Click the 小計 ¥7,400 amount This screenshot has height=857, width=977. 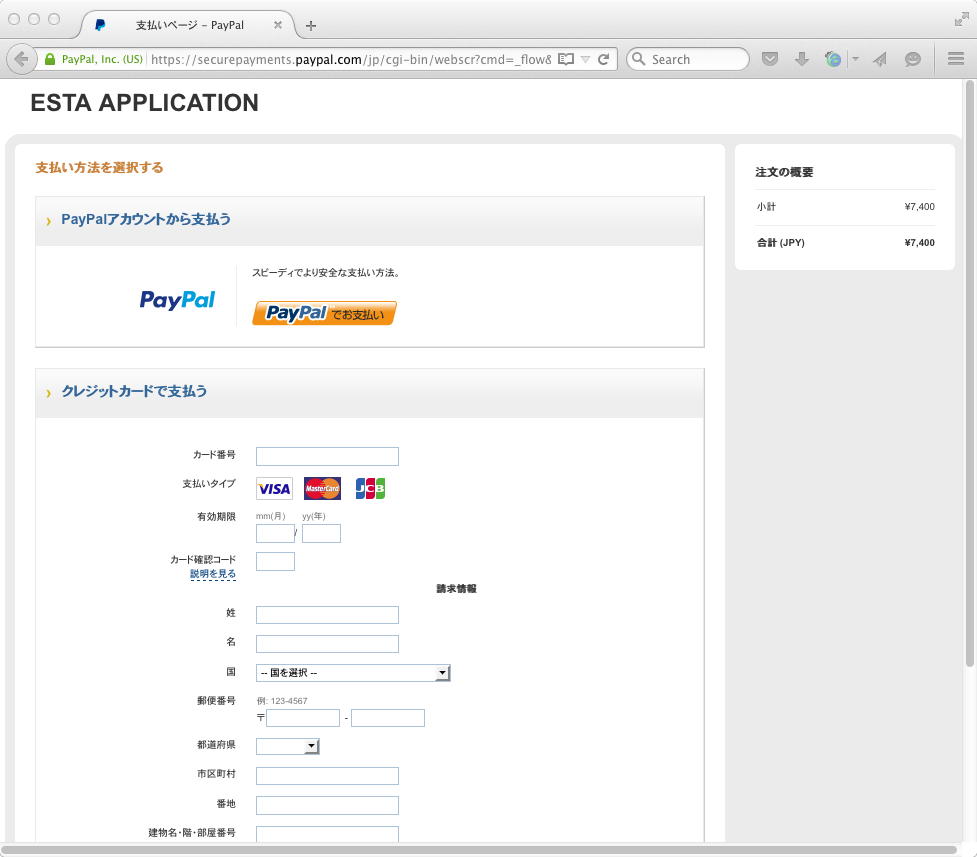point(919,207)
